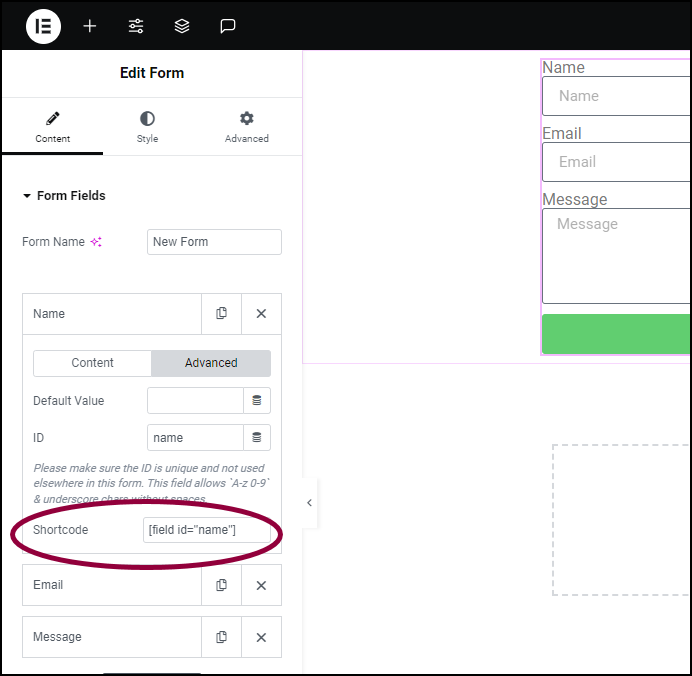Click the green submit button
692x676 pixels.
click(x=616, y=334)
